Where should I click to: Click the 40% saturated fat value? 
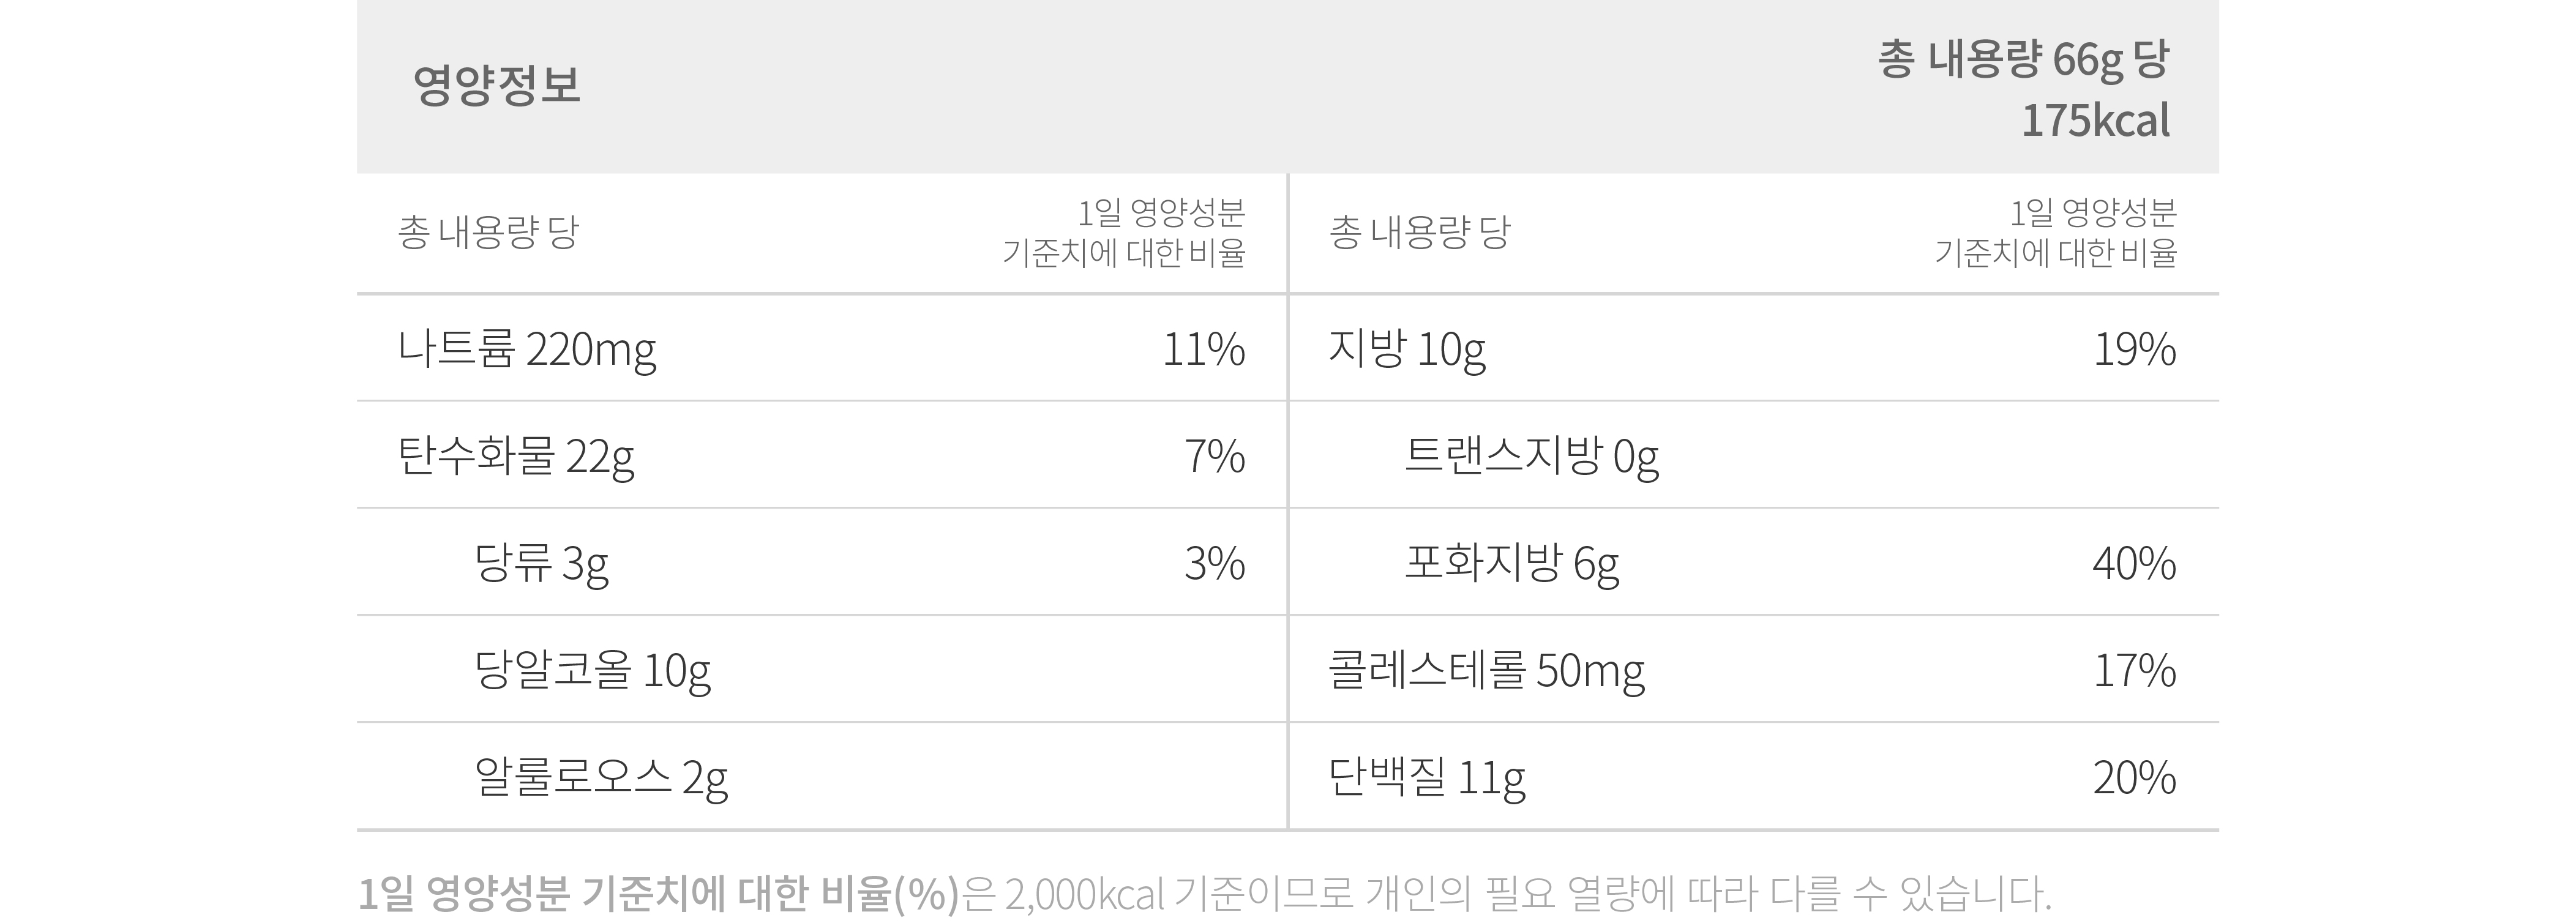click(x=2134, y=563)
